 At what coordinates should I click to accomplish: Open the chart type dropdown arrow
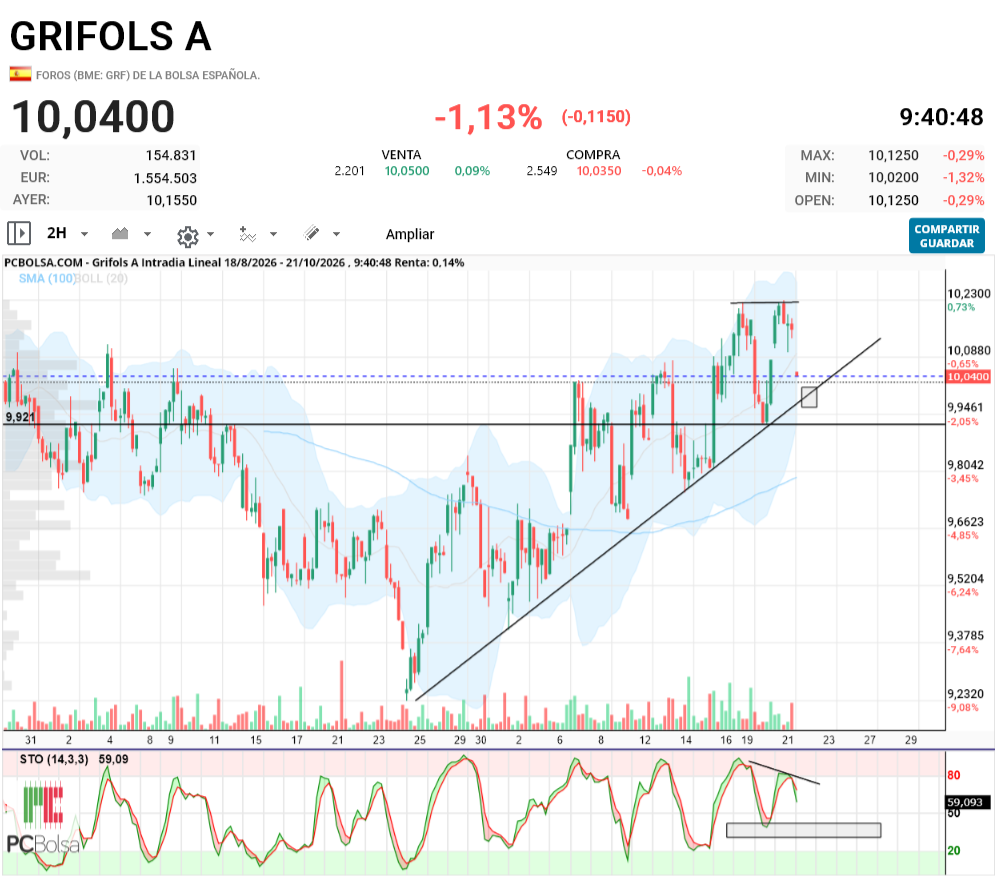(x=147, y=234)
